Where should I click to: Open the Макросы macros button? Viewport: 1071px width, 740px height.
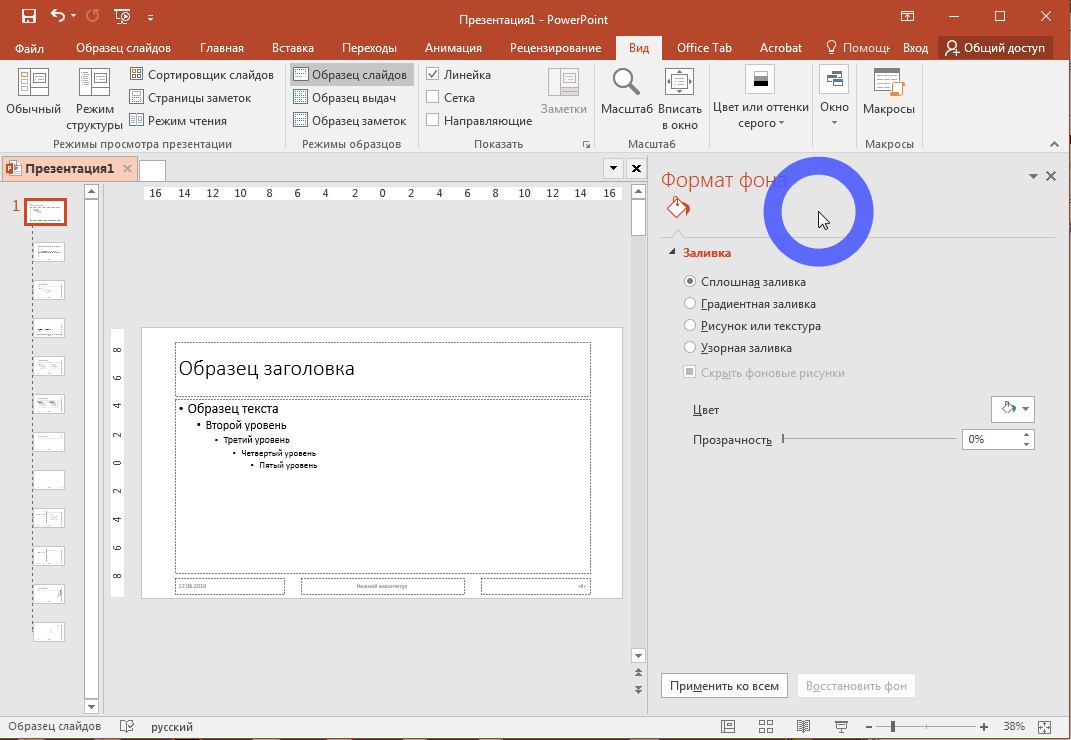(x=888, y=92)
